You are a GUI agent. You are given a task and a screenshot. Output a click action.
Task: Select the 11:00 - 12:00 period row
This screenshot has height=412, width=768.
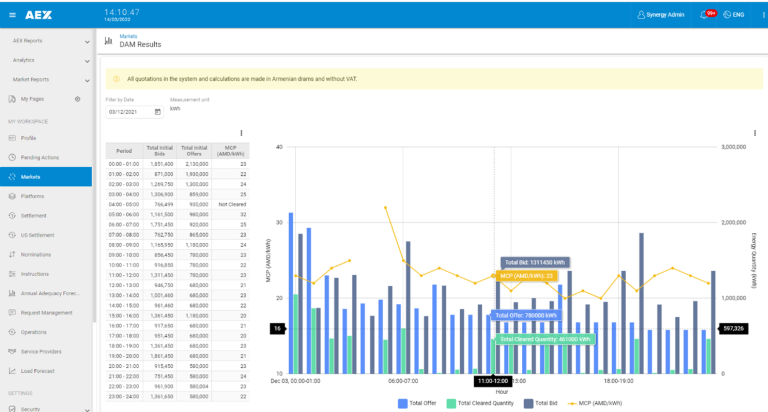coord(177,275)
